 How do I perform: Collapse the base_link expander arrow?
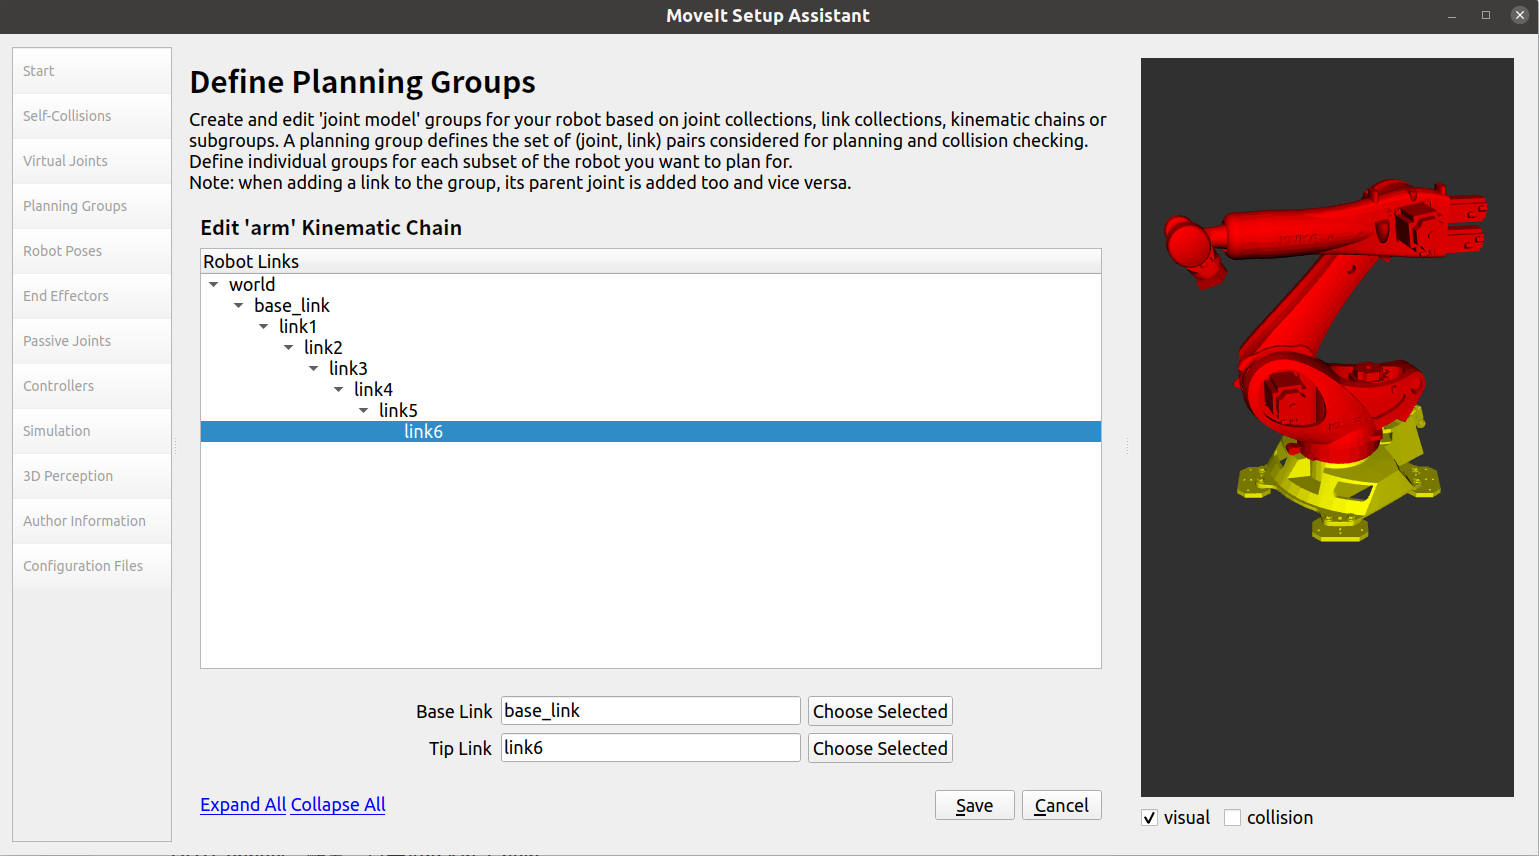coord(238,306)
